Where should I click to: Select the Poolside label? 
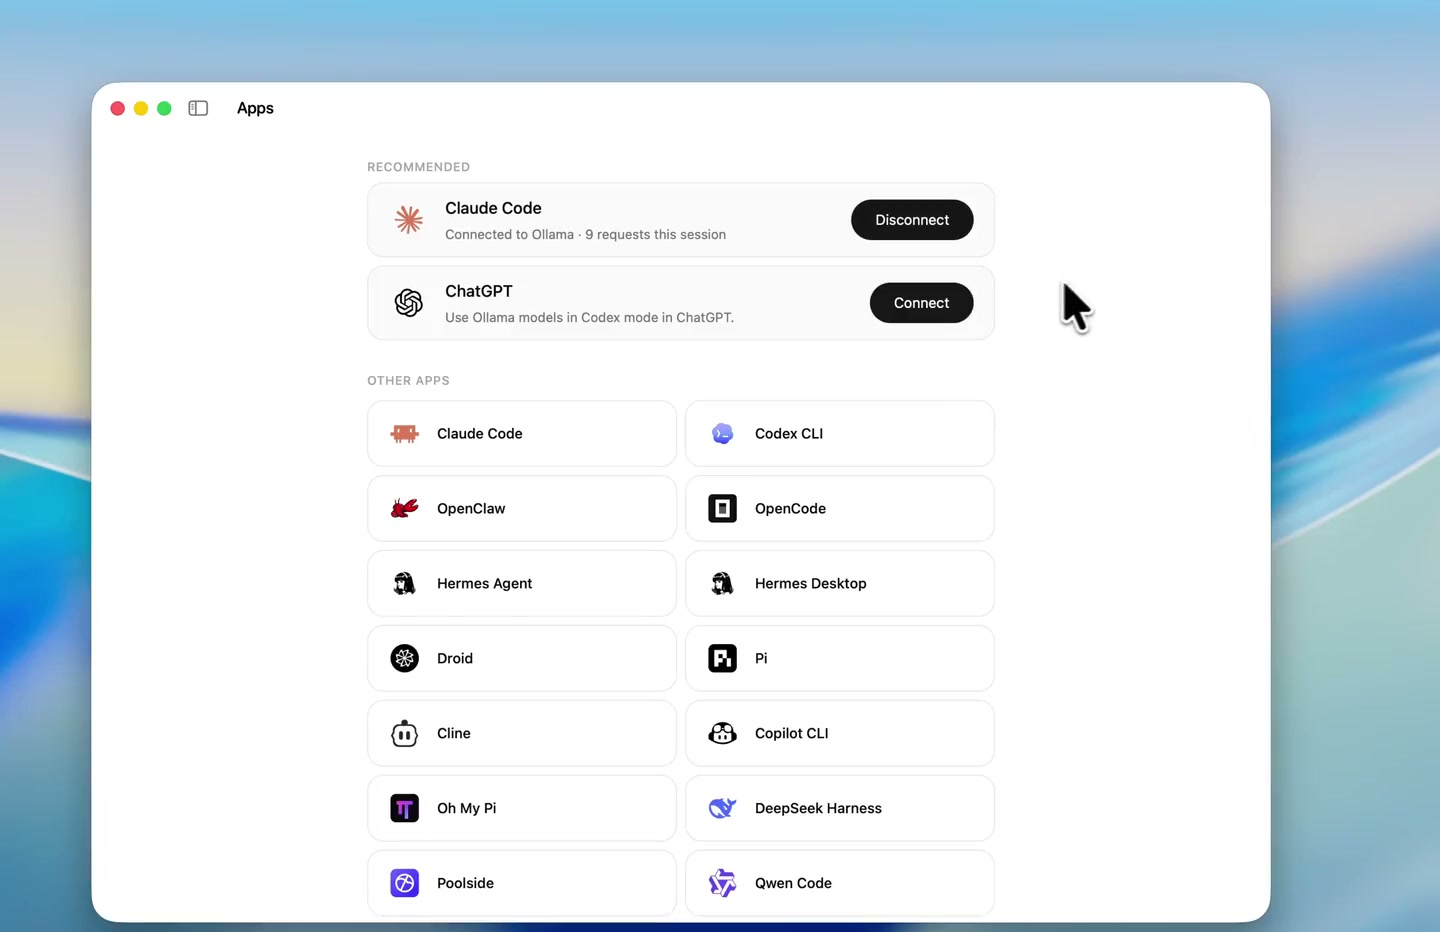point(465,884)
